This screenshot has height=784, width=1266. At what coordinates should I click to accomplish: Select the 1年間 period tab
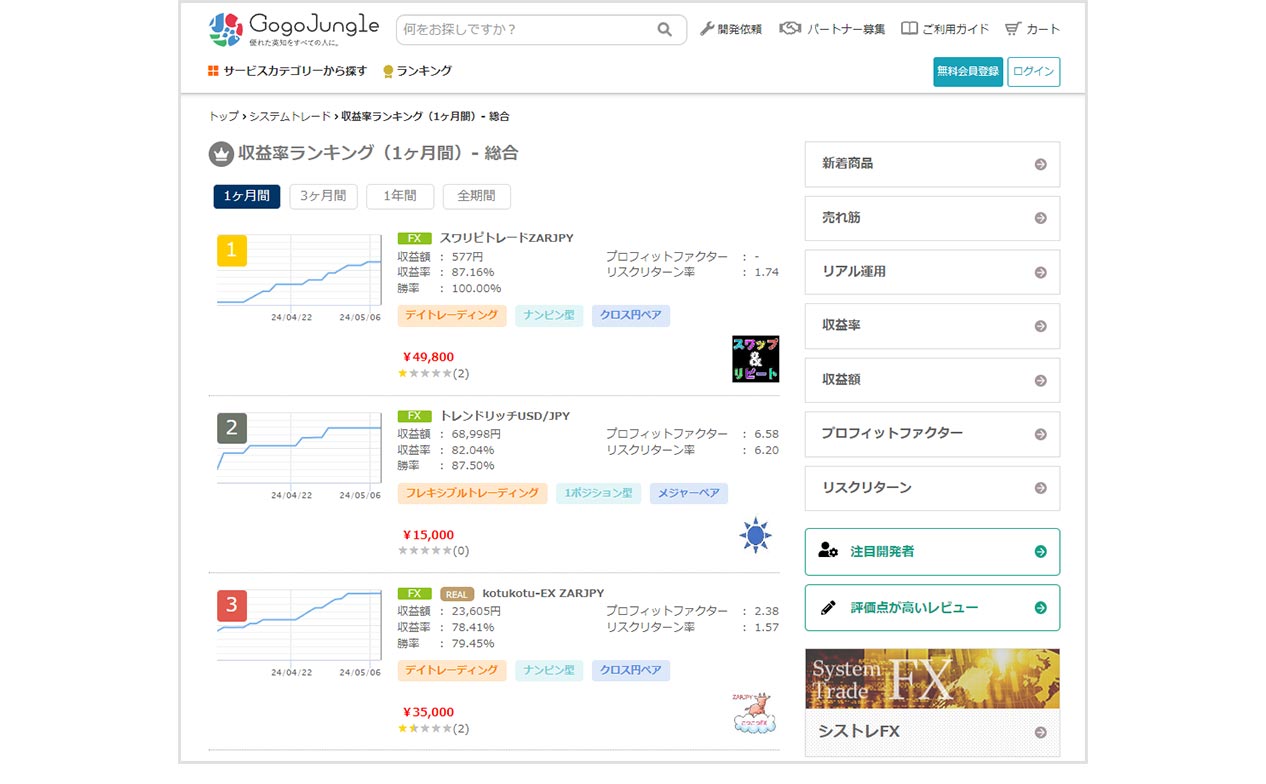pyautogui.click(x=400, y=196)
